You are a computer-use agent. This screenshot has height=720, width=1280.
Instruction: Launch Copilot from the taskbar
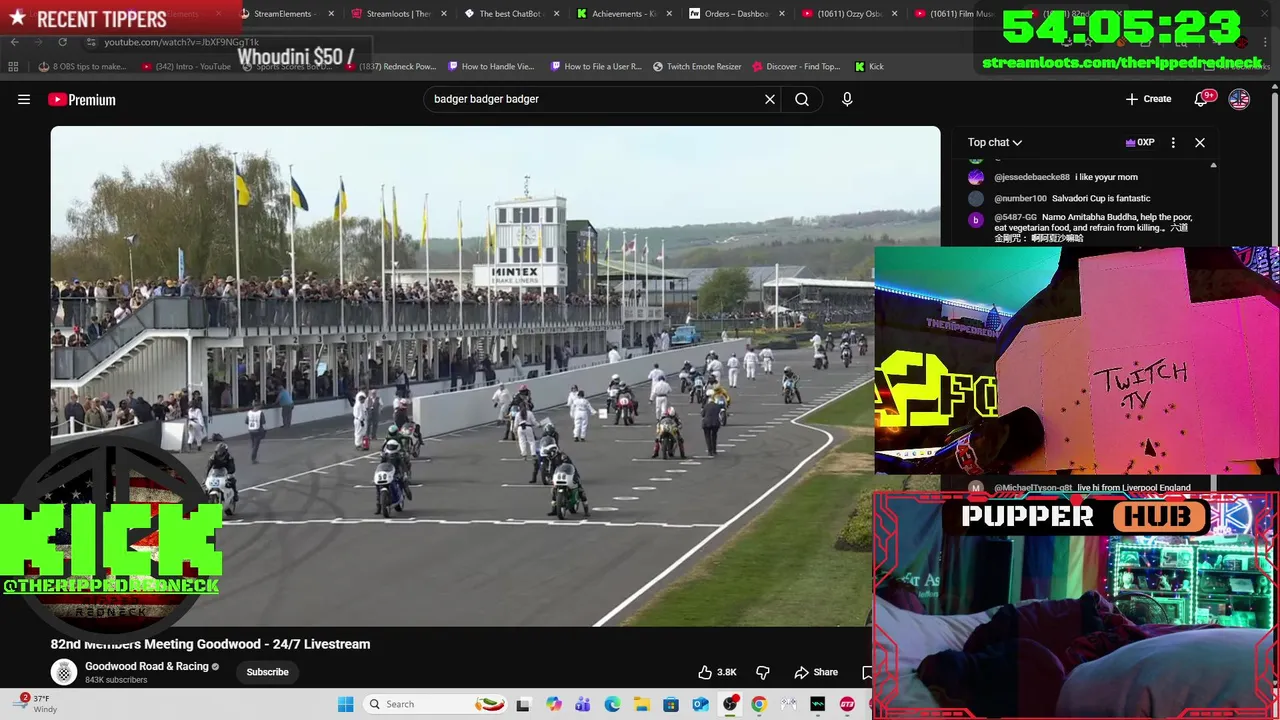[554, 704]
